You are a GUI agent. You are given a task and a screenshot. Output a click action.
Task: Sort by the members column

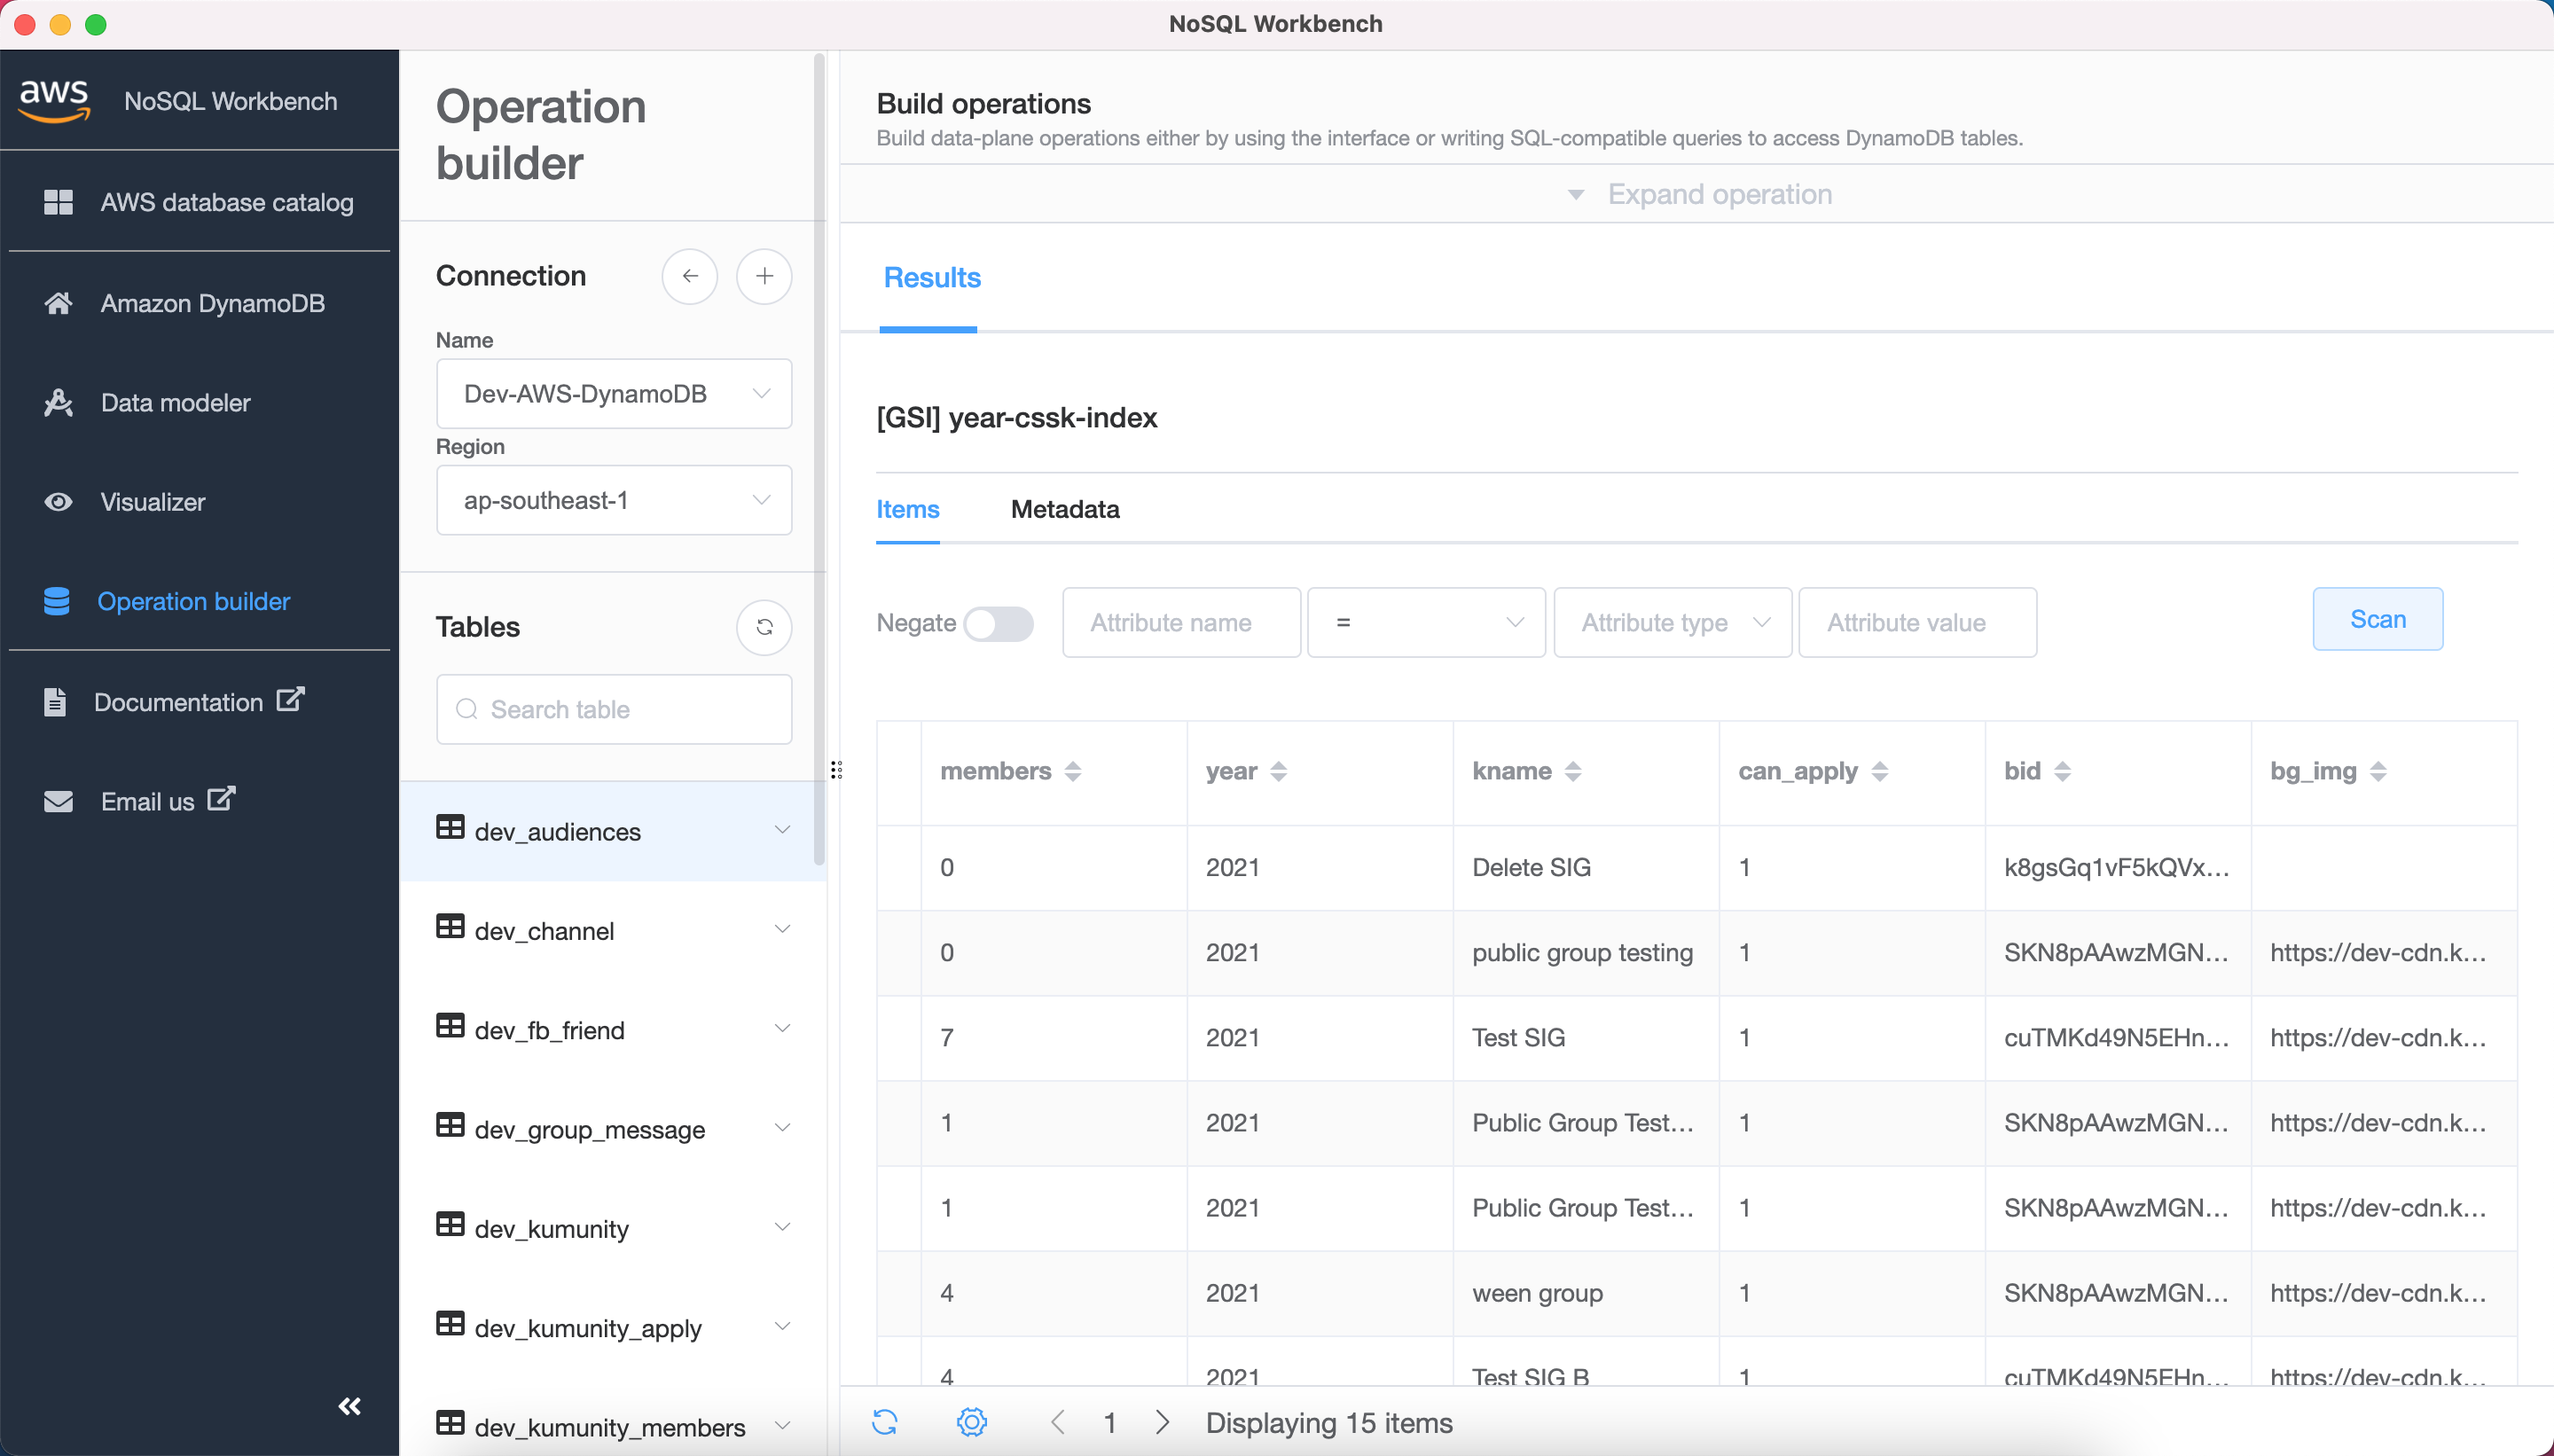(x=1073, y=771)
